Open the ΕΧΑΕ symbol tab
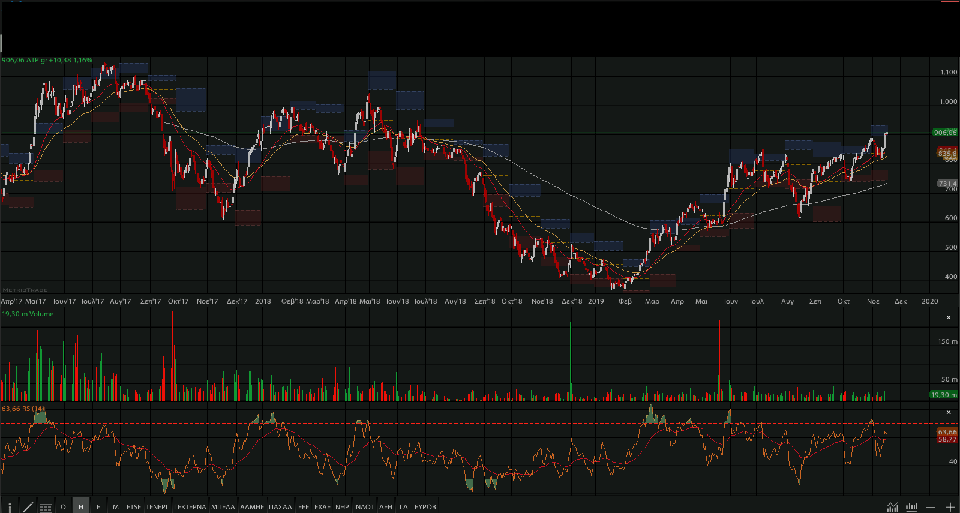The image size is (960, 513). (x=322, y=507)
